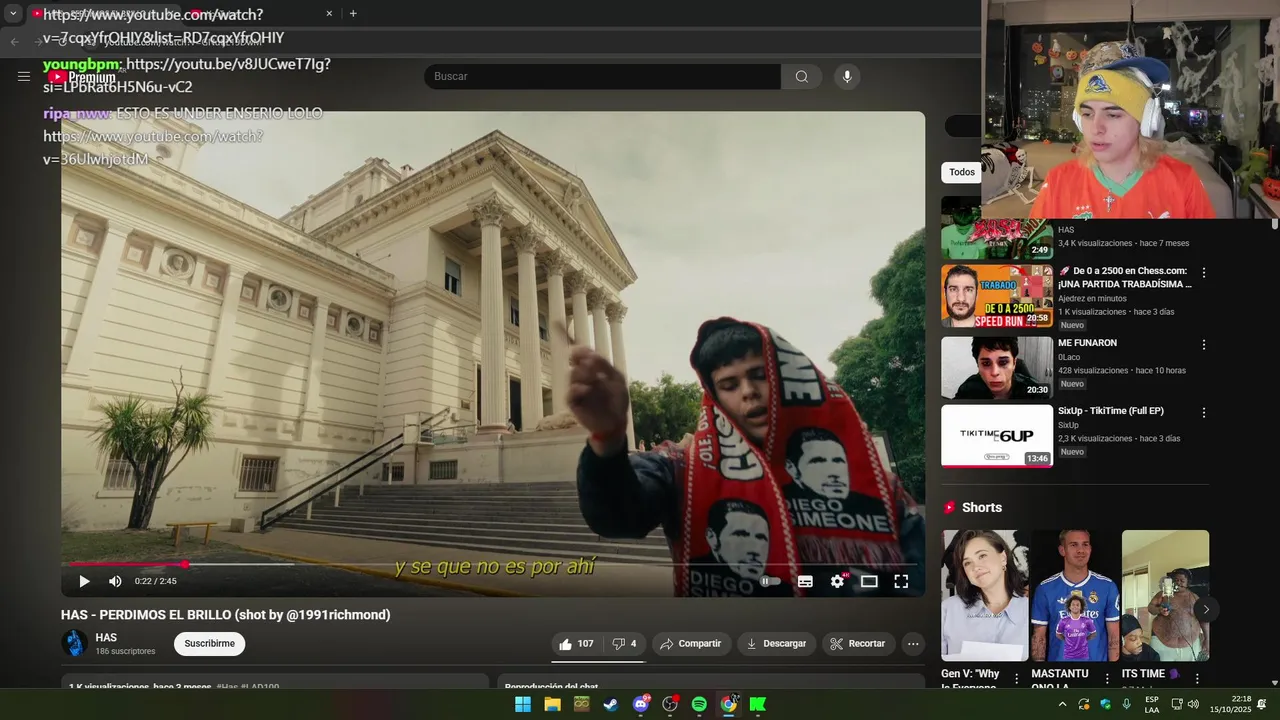The image size is (1280, 720).
Task: Open Steam from the taskbar
Action: point(611,704)
